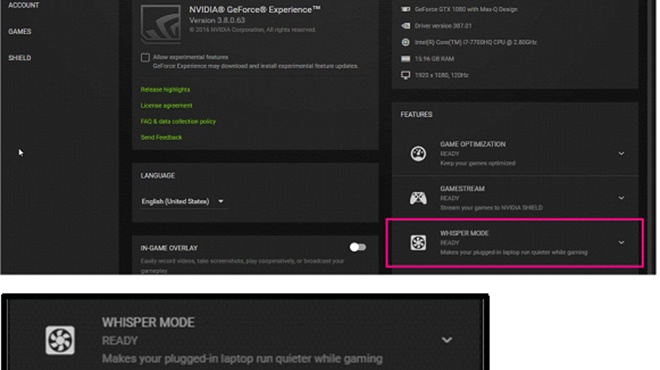This screenshot has width=660, height=370.
Task: Open the License agreement link
Action: pos(166,106)
